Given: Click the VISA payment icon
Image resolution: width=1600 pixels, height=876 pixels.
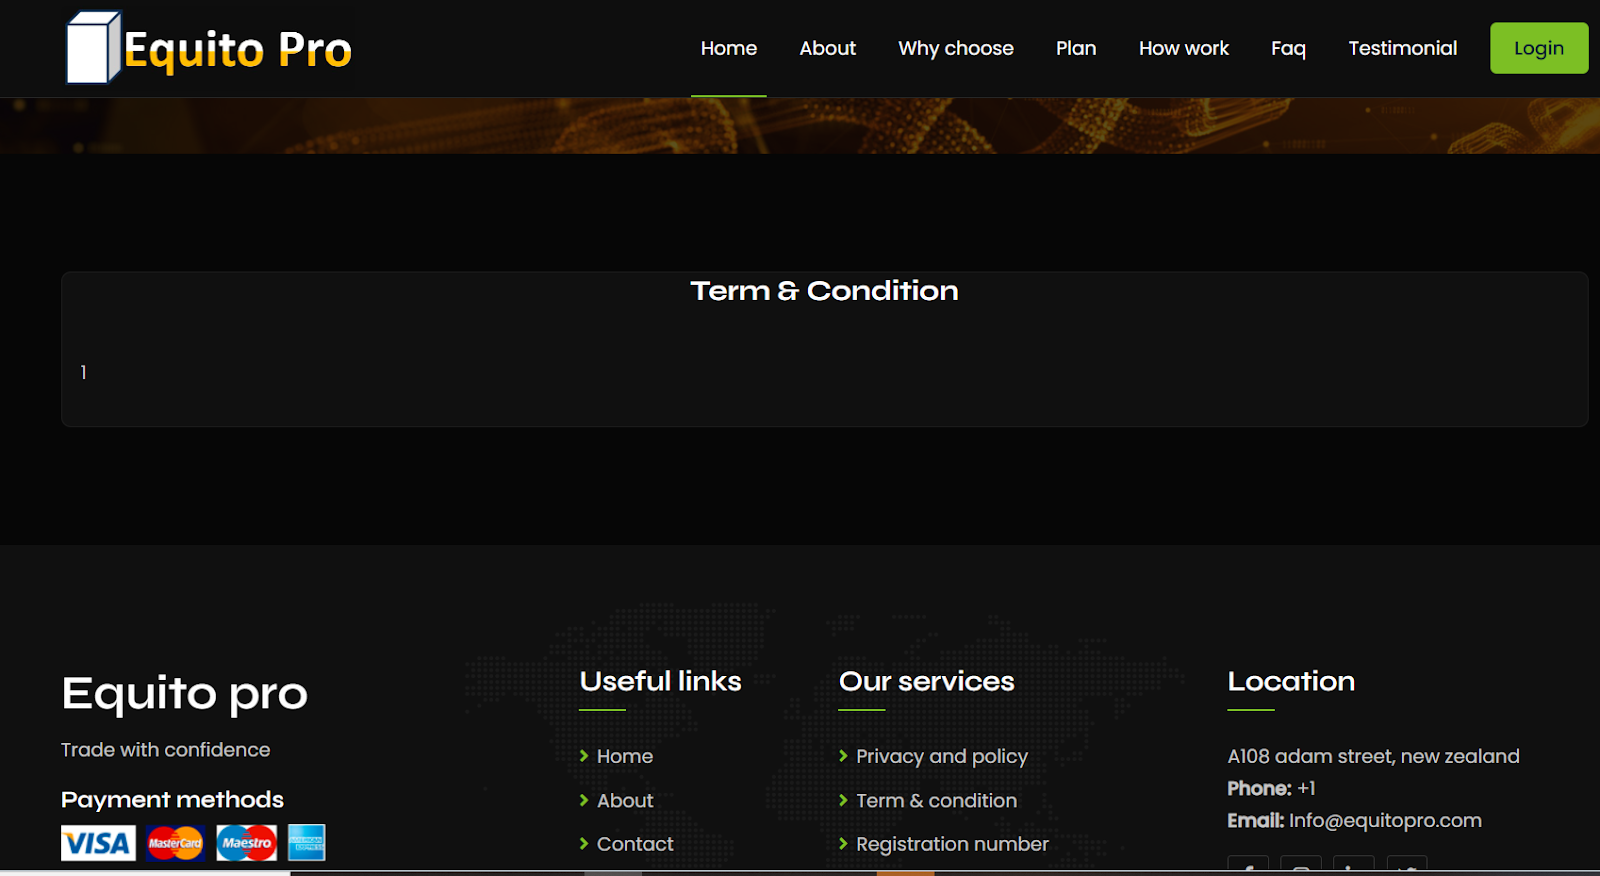Looking at the screenshot, I should point(98,843).
